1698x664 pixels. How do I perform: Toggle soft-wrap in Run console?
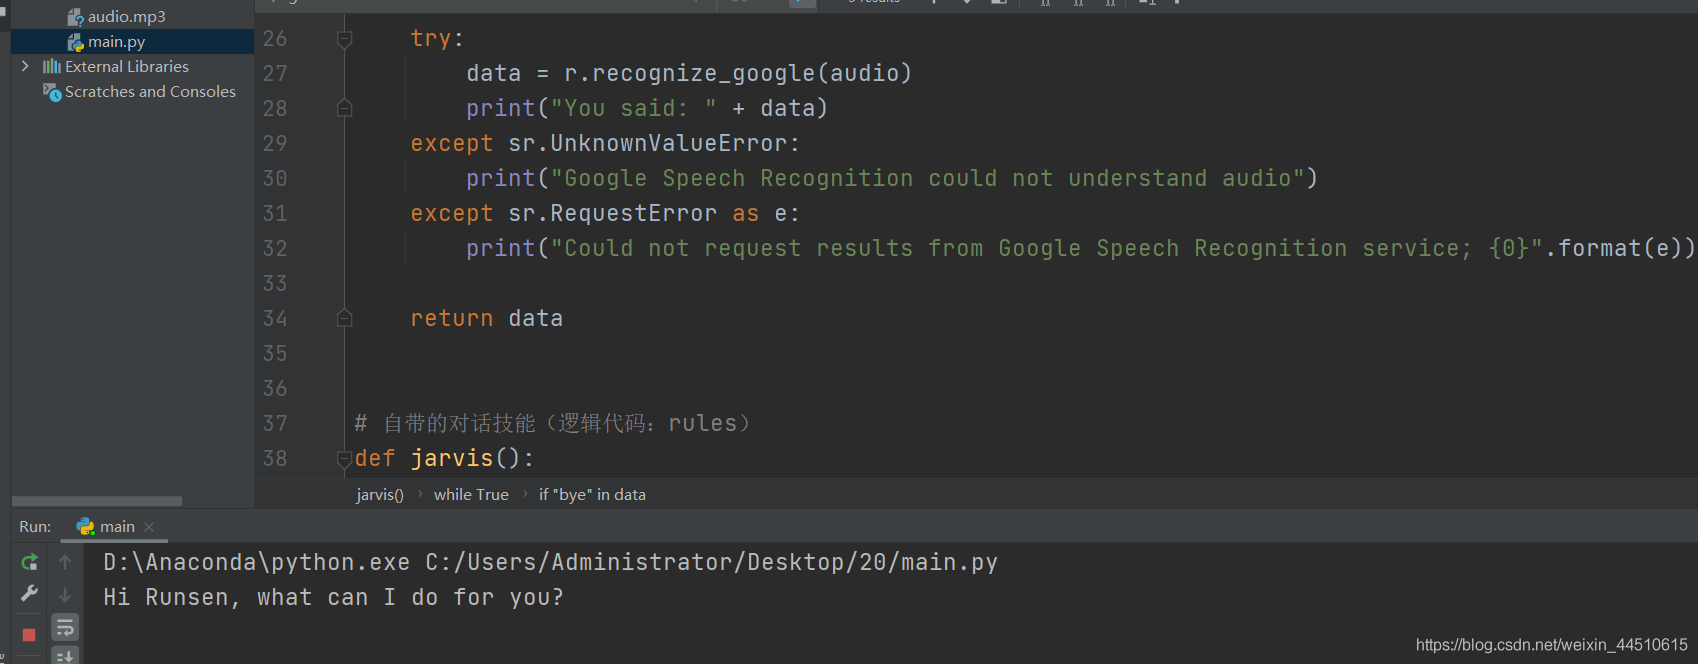point(65,627)
